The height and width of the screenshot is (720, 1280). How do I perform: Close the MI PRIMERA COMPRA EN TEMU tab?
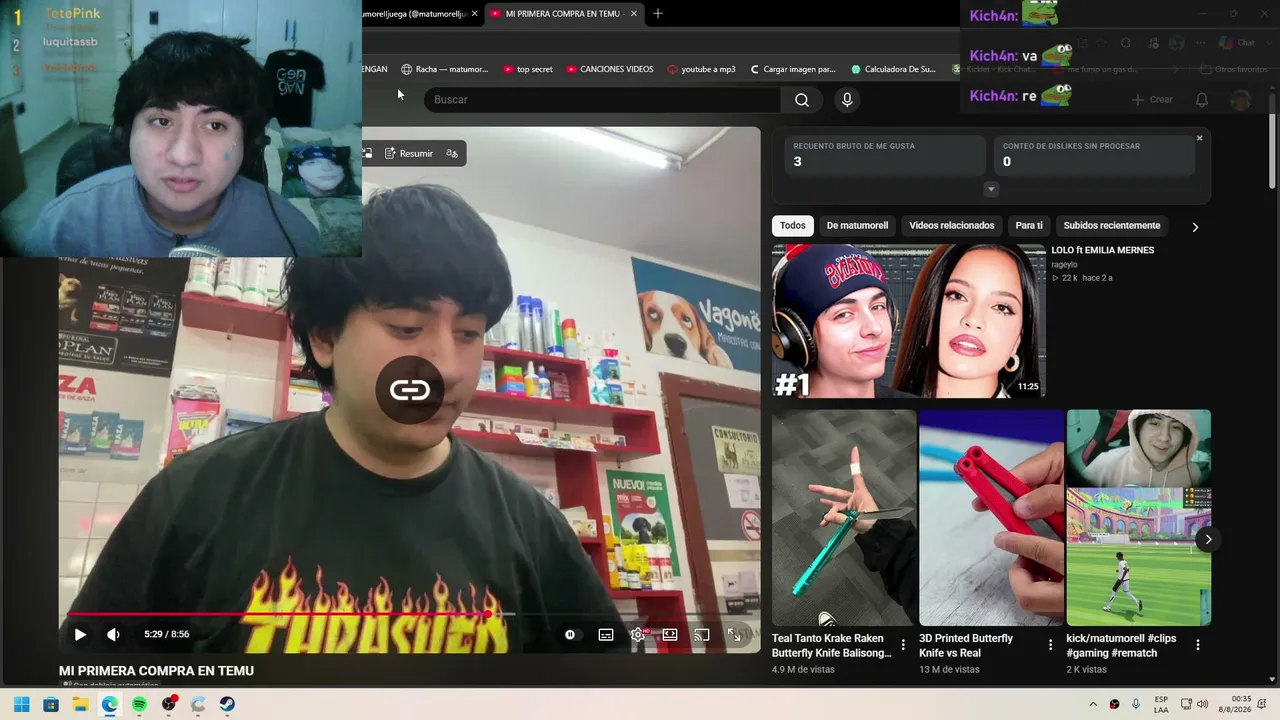pos(634,14)
